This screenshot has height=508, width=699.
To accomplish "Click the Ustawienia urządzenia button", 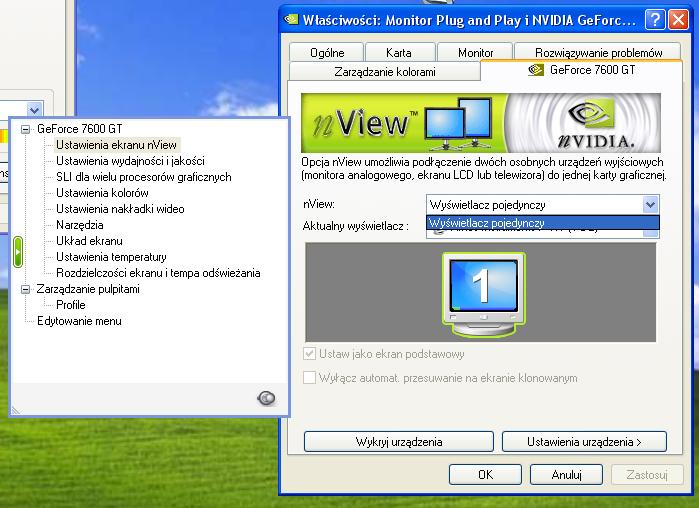I will click(x=584, y=442).
